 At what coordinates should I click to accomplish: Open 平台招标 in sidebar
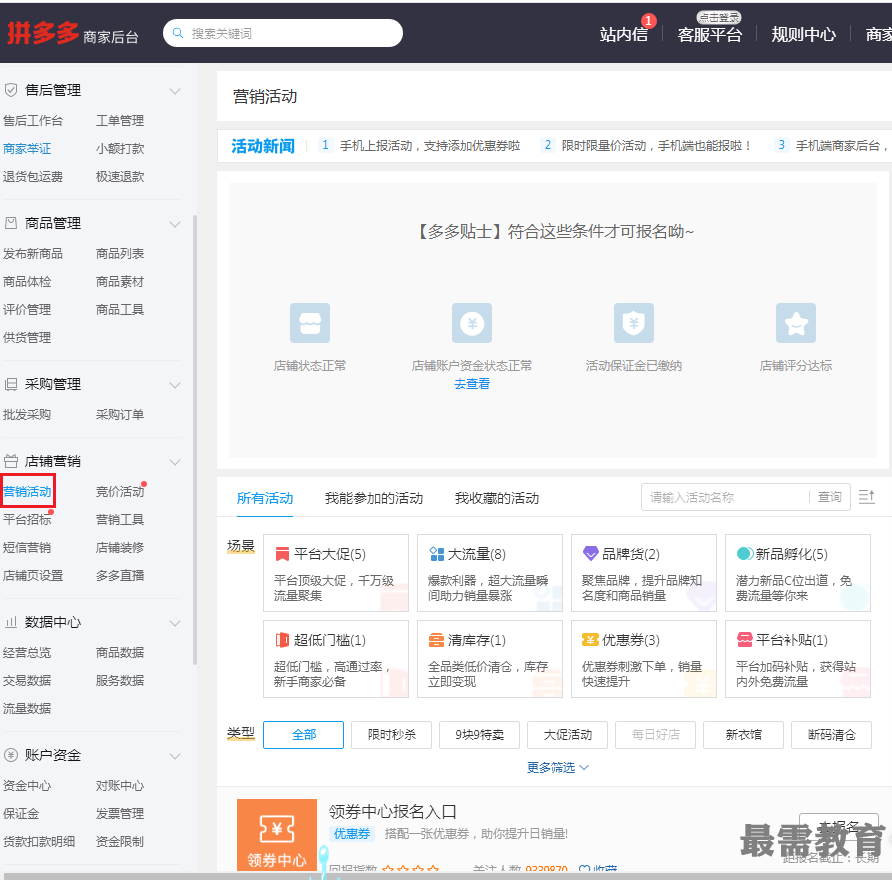click(x=27, y=519)
